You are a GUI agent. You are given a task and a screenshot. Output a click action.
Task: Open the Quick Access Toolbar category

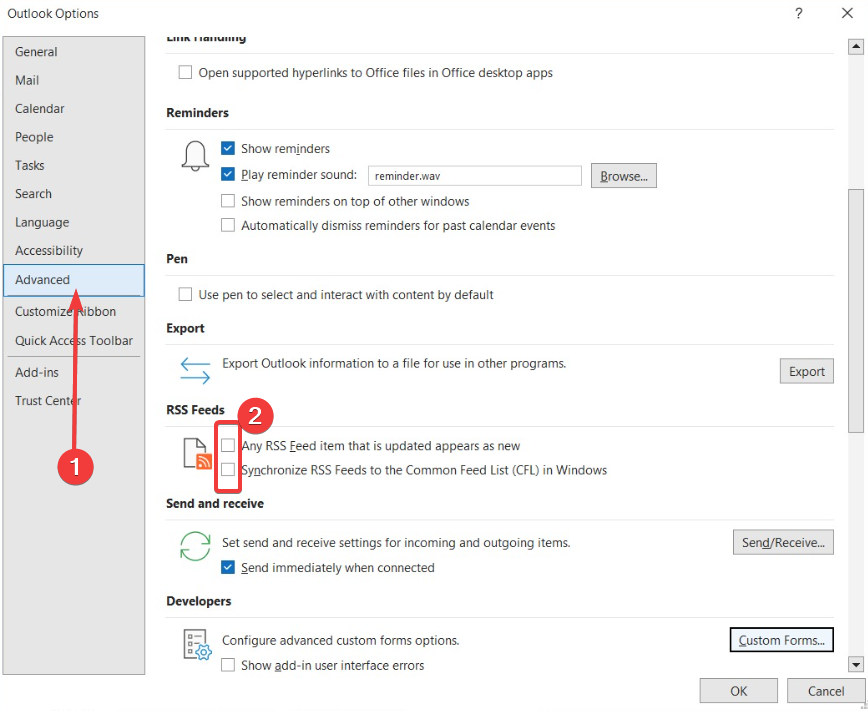[x=74, y=340]
